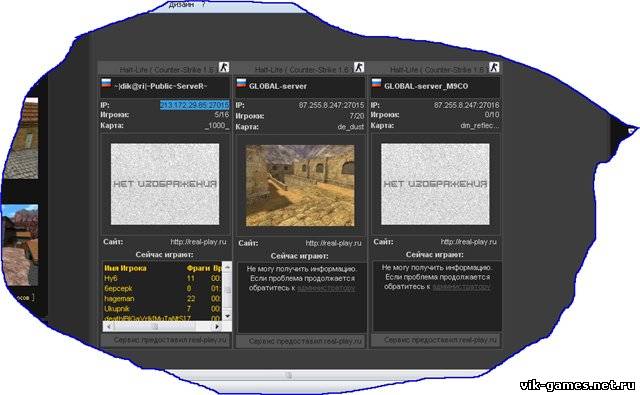Click Russian flag next to GLOBAL-server_M9CO
The width and height of the screenshot is (640, 395).
coord(376,84)
